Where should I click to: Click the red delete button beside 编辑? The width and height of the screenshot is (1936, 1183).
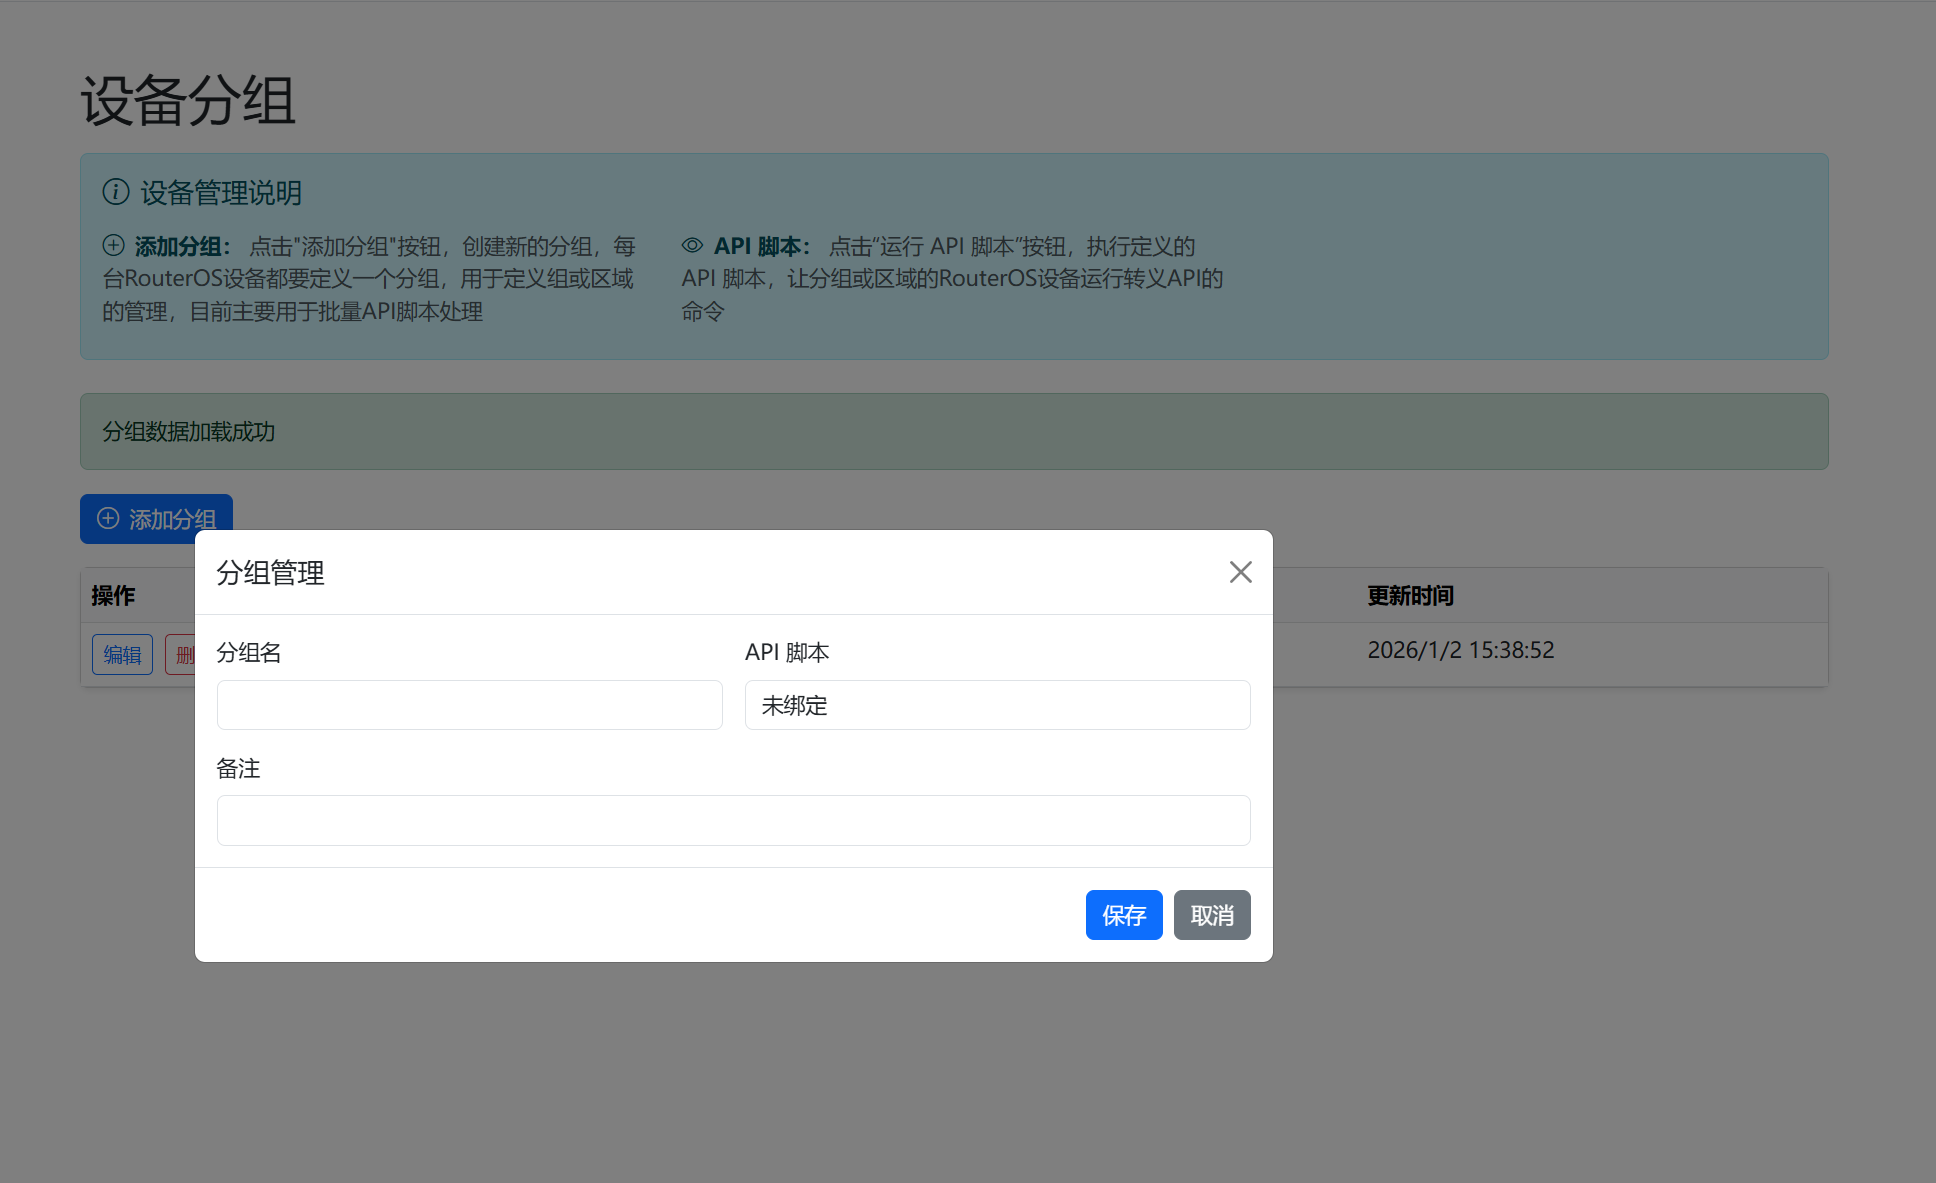pyautogui.click(x=181, y=654)
